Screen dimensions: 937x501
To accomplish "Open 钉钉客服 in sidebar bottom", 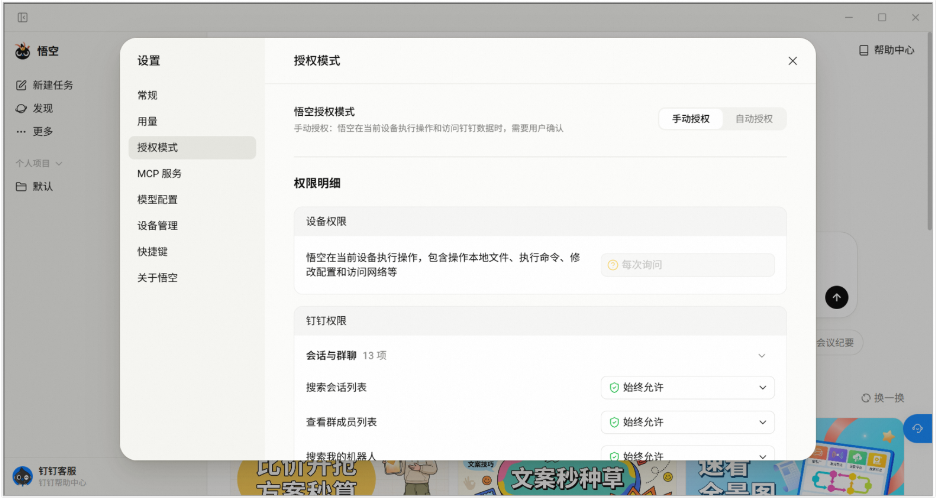I will 50,476.
